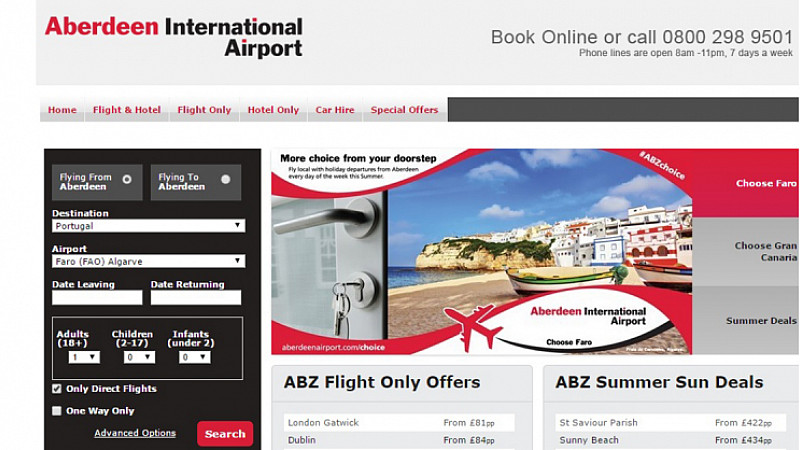Viewport: 800px width, 450px height.
Task: Open the Infants count dropdown
Action: tap(194, 357)
